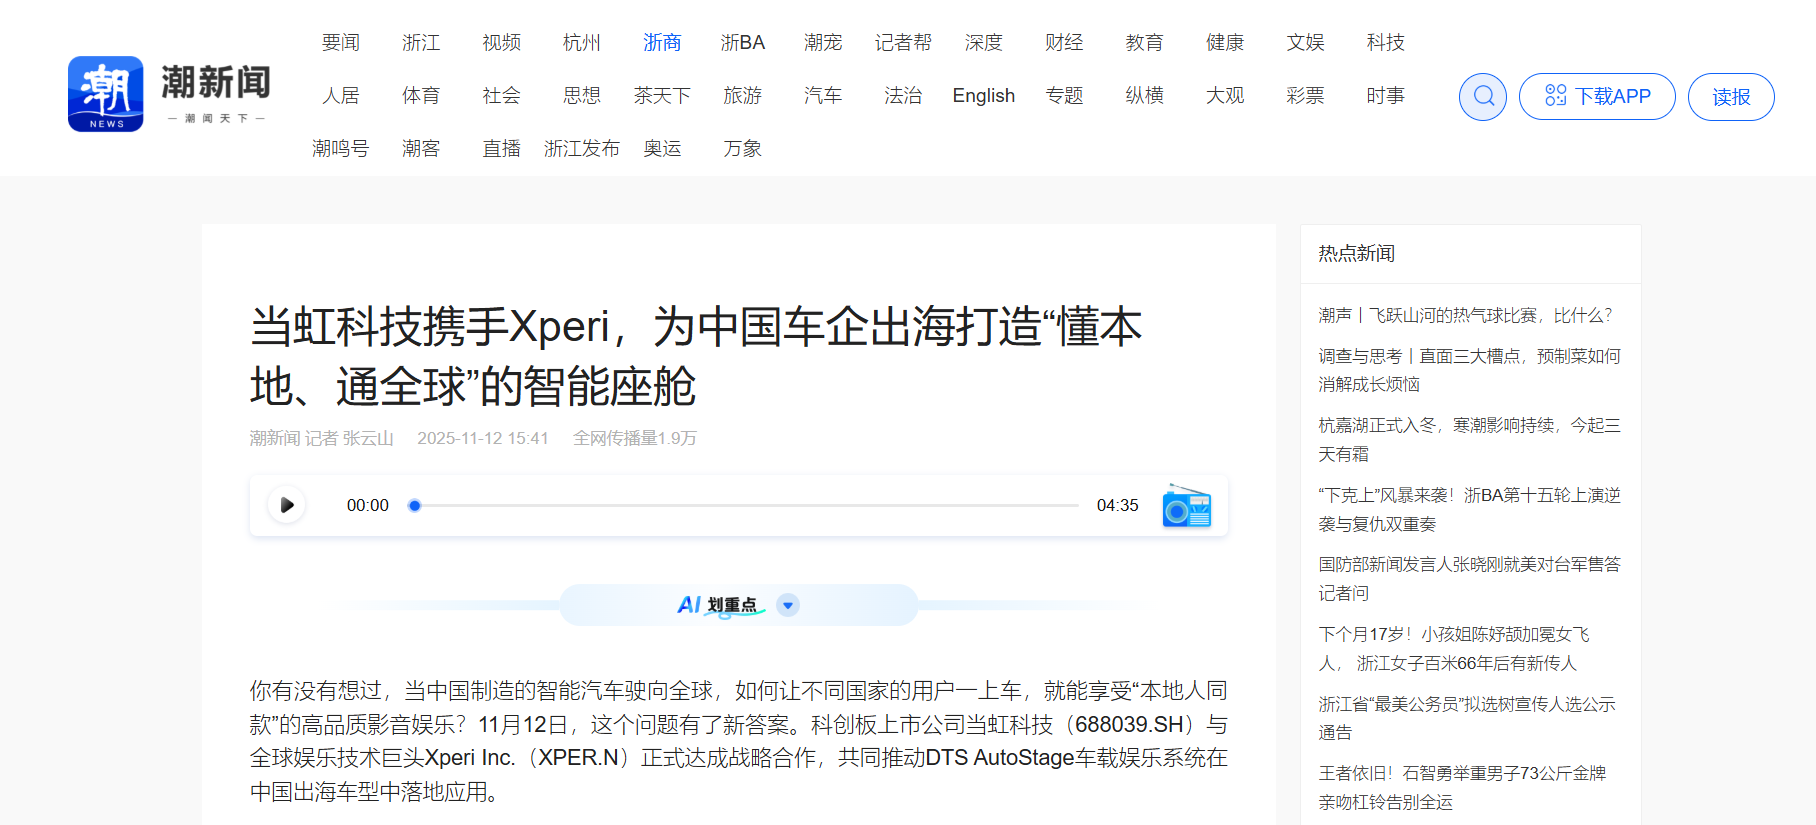Go to the 纵横 section
The width and height of the screenshot is (1816, 825).
[x=1144, y=96]
